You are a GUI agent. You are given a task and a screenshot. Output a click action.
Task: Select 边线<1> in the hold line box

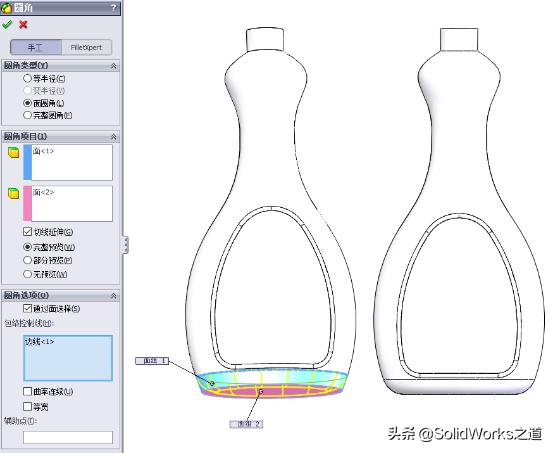[x=39, y=342]
